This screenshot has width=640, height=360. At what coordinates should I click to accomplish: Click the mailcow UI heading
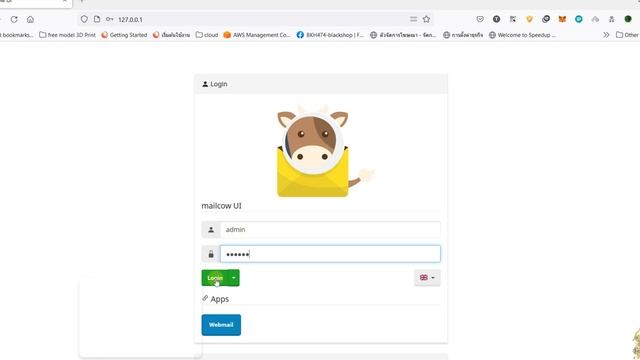point(222,206)
